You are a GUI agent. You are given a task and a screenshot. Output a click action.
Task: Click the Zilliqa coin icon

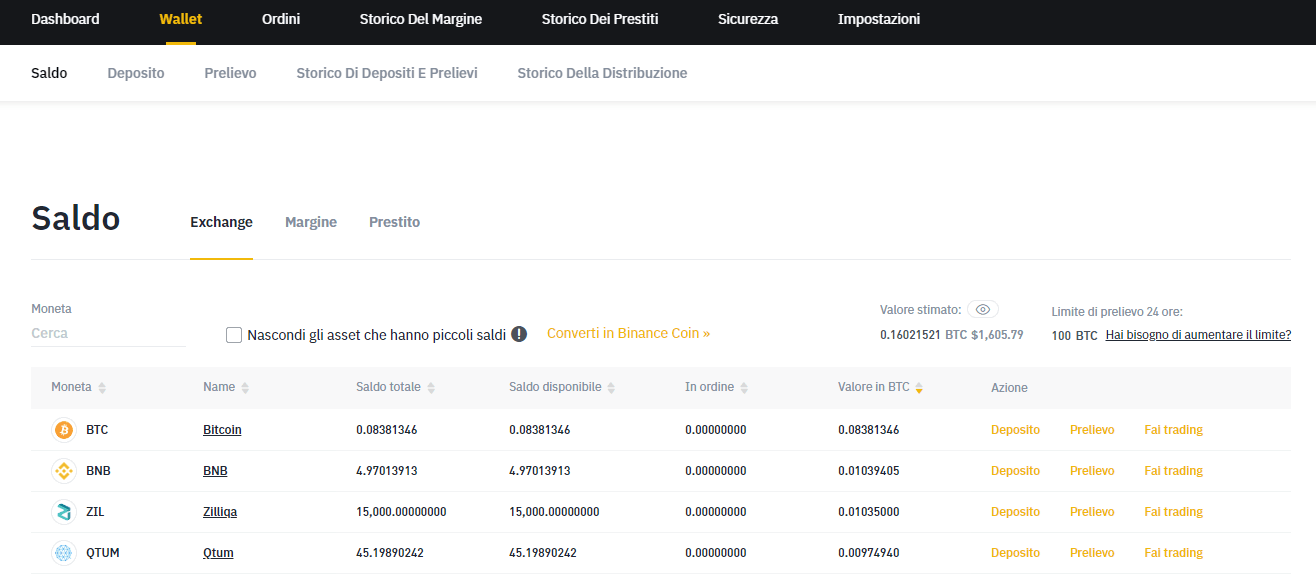point(64,512)
